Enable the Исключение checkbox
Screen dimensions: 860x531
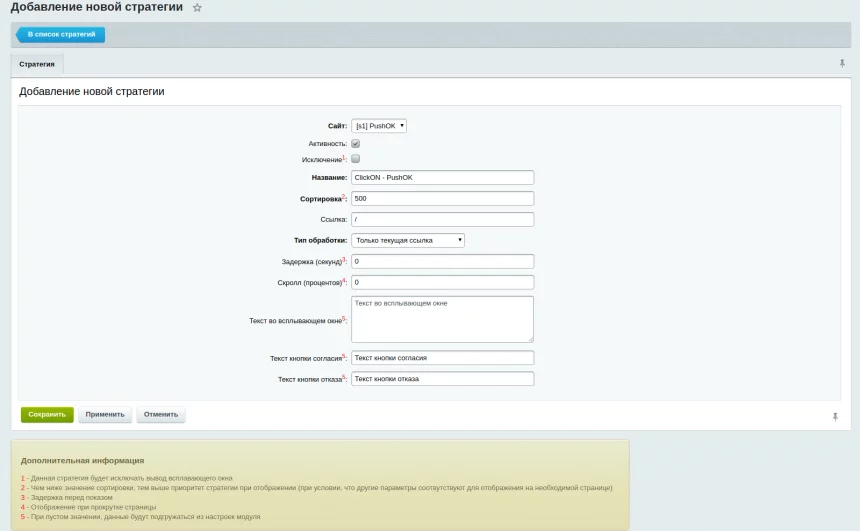(x=355, y=159)
